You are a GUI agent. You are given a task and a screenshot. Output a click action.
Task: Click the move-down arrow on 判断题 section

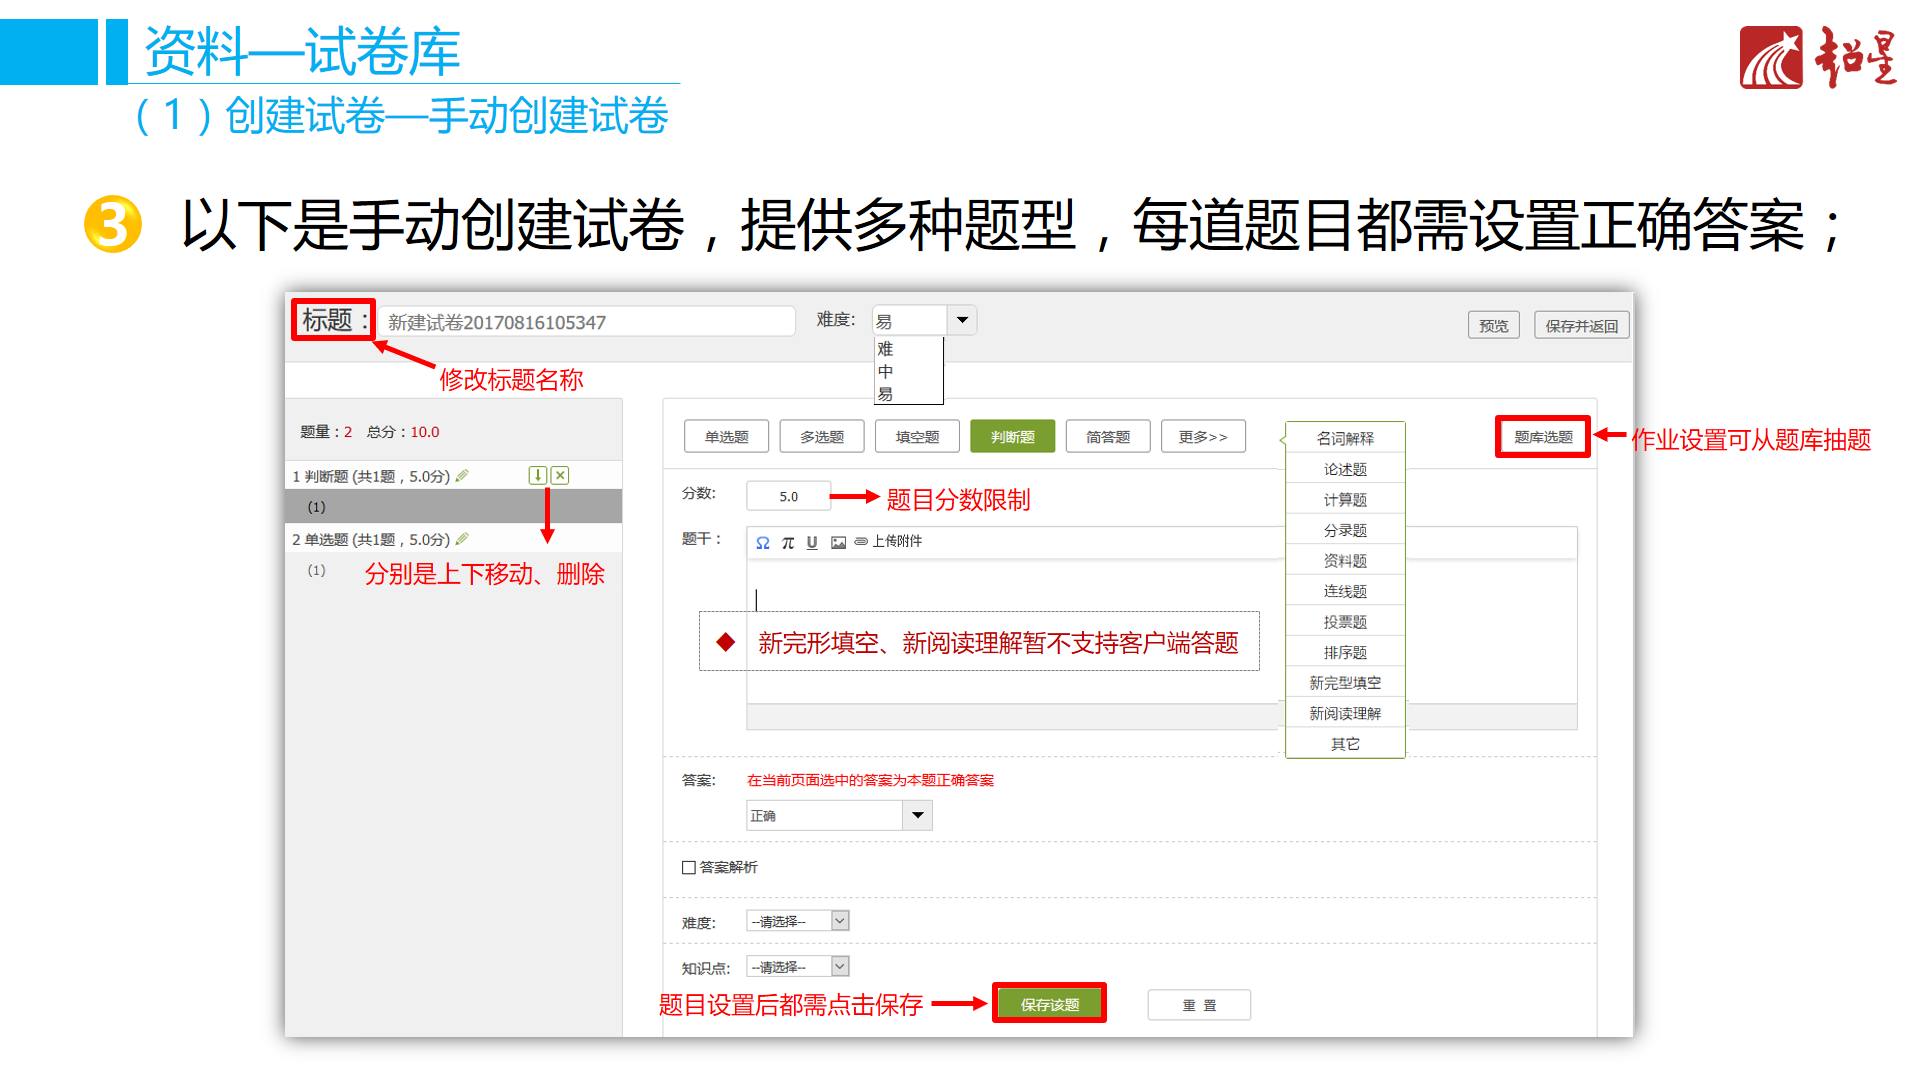(538, 476)
